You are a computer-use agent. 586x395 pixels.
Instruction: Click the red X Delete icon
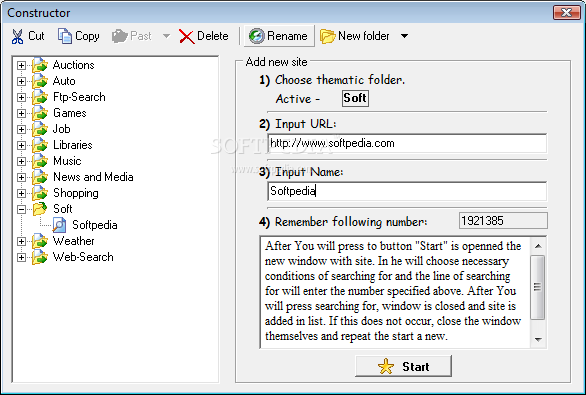186,37
